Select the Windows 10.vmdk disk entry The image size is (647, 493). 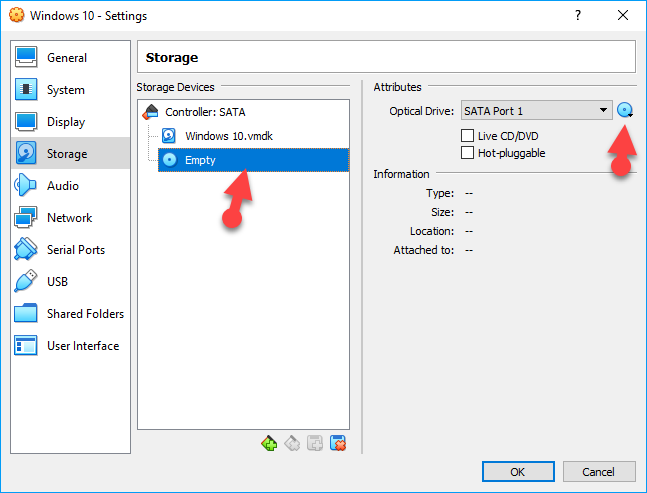pyautogui.click(x=226, y=136)
